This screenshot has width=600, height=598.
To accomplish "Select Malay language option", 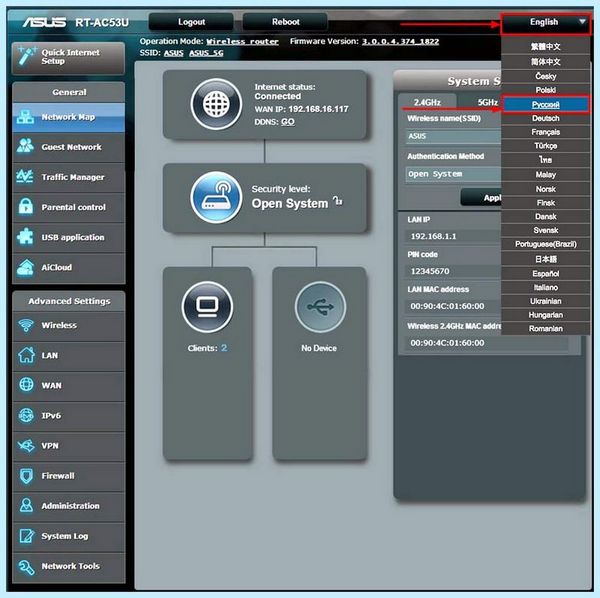I will point(546,175).
